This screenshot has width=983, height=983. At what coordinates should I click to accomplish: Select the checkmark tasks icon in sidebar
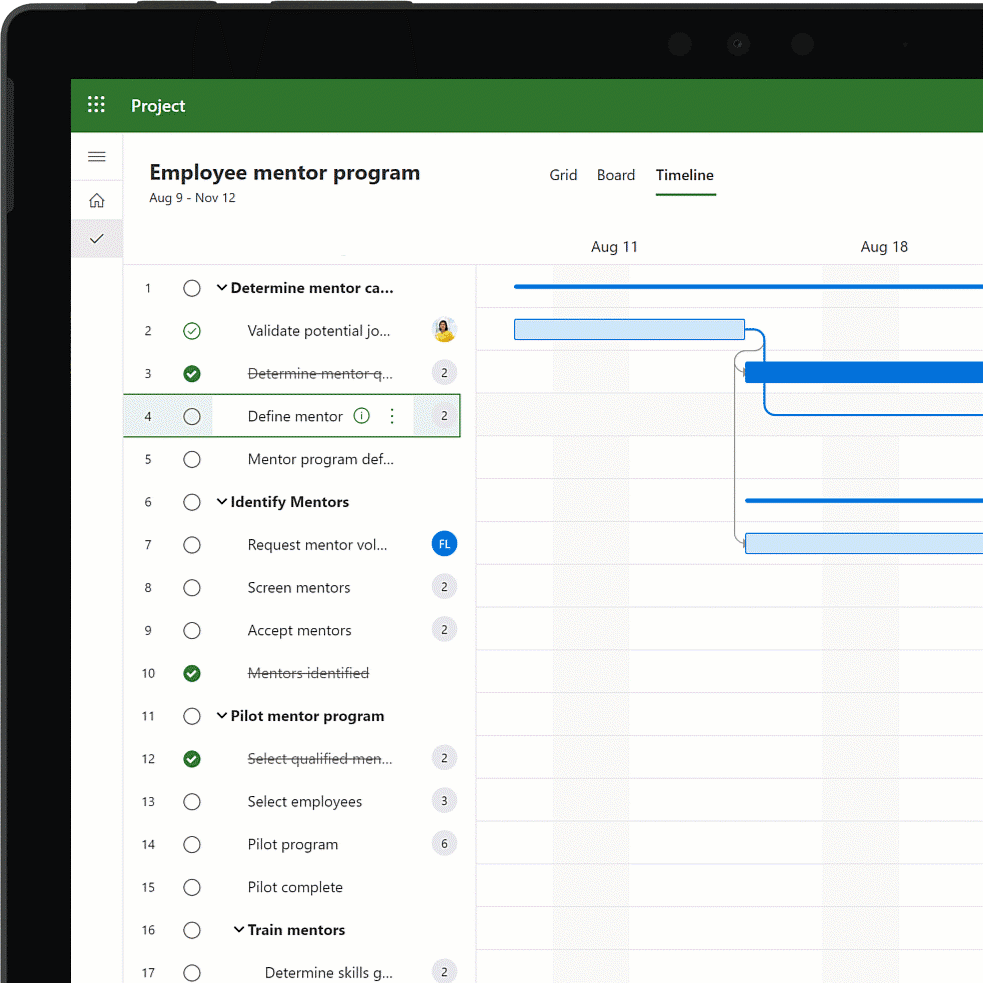97,239
